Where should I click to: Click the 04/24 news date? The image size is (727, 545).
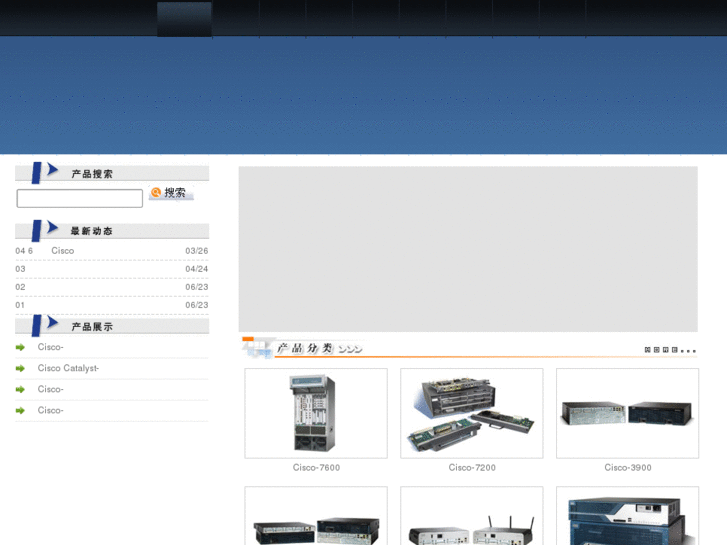(x=197, y=269)
